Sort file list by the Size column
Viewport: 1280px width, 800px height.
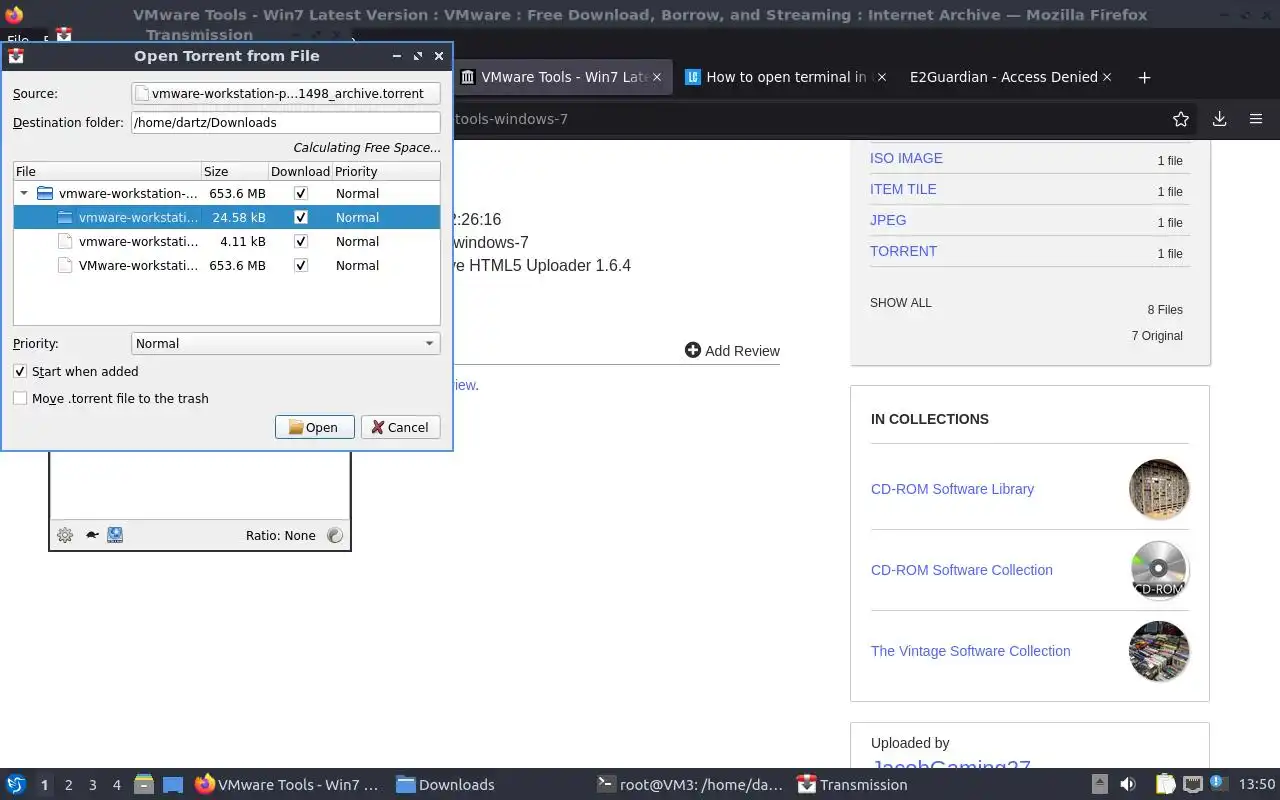[x=235, y=171]
